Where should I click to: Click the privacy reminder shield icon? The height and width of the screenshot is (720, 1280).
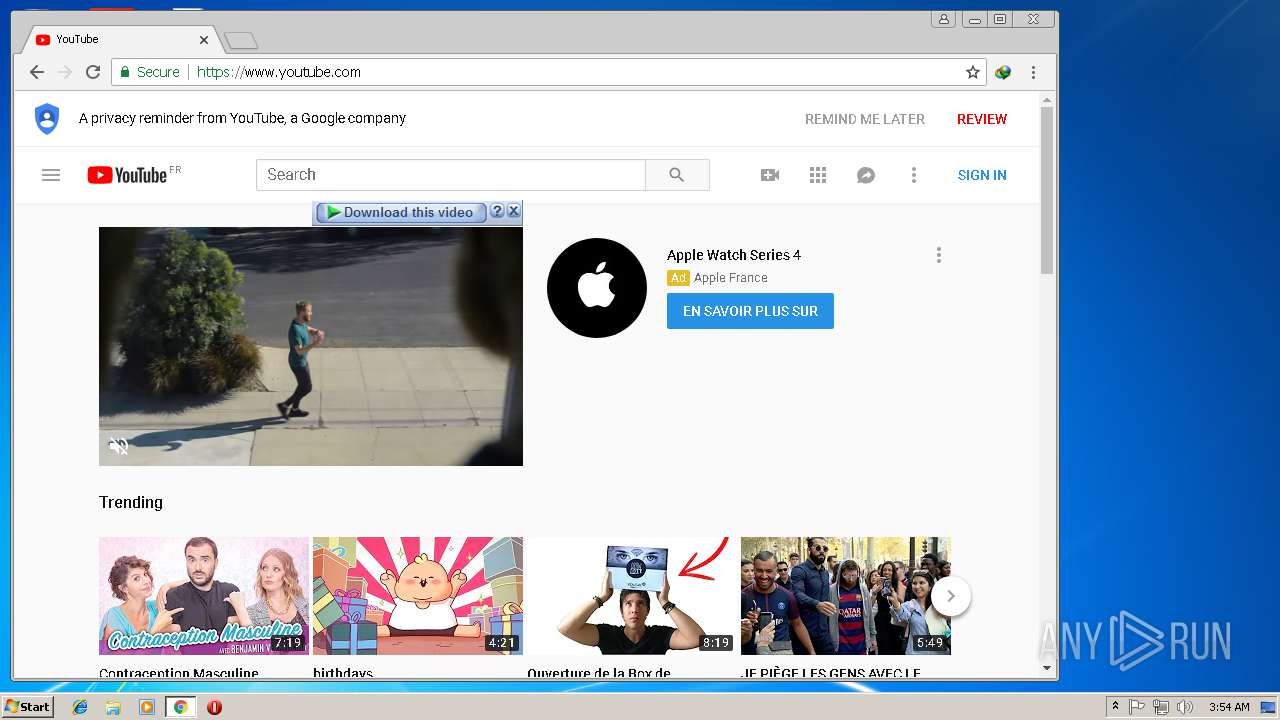(47, 118)
